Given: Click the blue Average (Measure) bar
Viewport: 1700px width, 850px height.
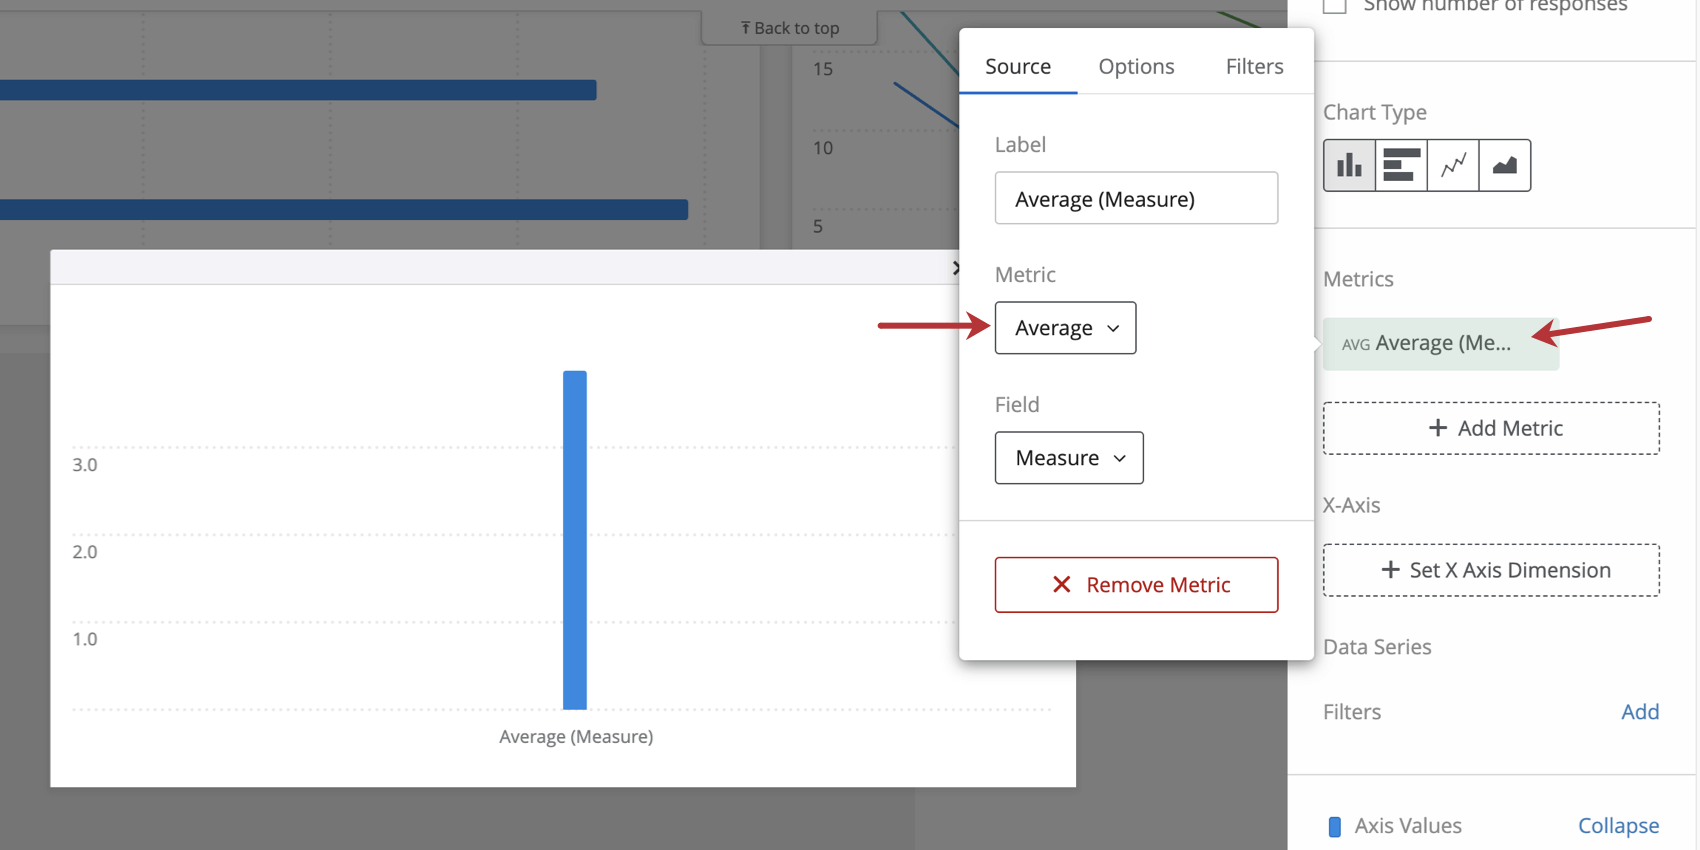Looking at the screenshot, I should click(x=575, y=540).
